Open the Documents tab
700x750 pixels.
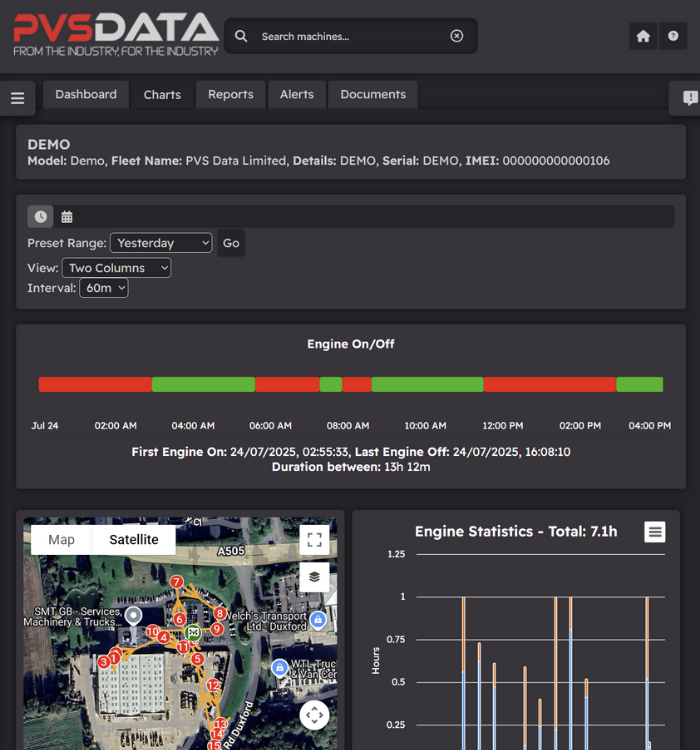pos(373,95)
